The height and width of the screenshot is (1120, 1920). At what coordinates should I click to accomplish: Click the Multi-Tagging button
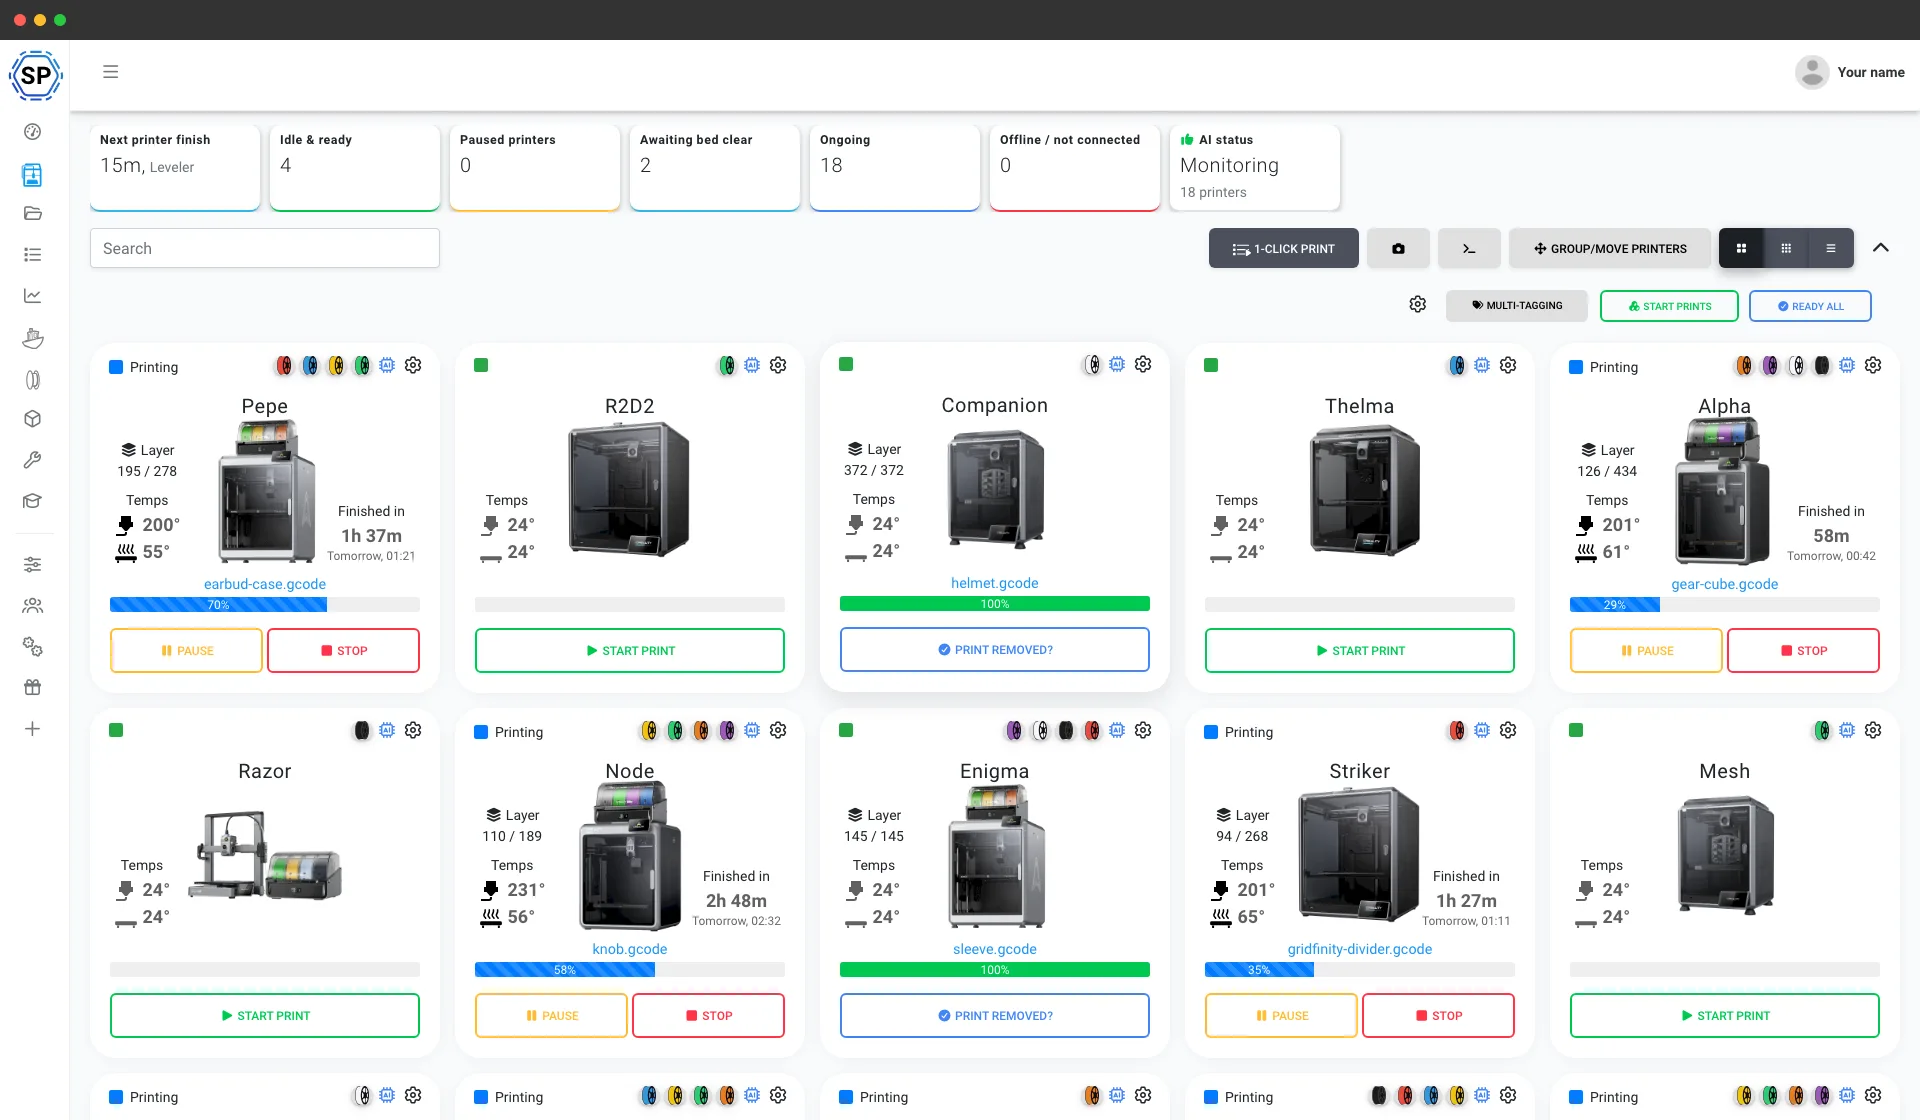pos(1517,306)
